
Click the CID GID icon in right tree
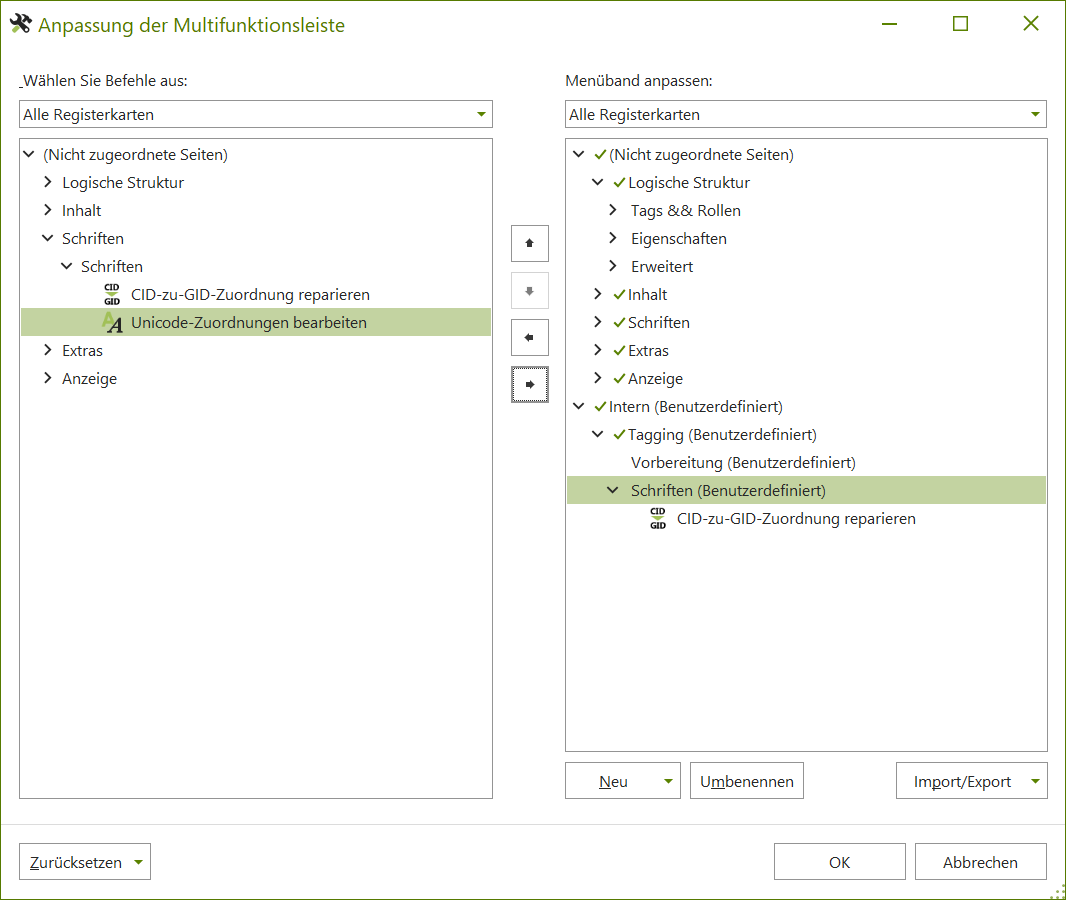(658, 519)
